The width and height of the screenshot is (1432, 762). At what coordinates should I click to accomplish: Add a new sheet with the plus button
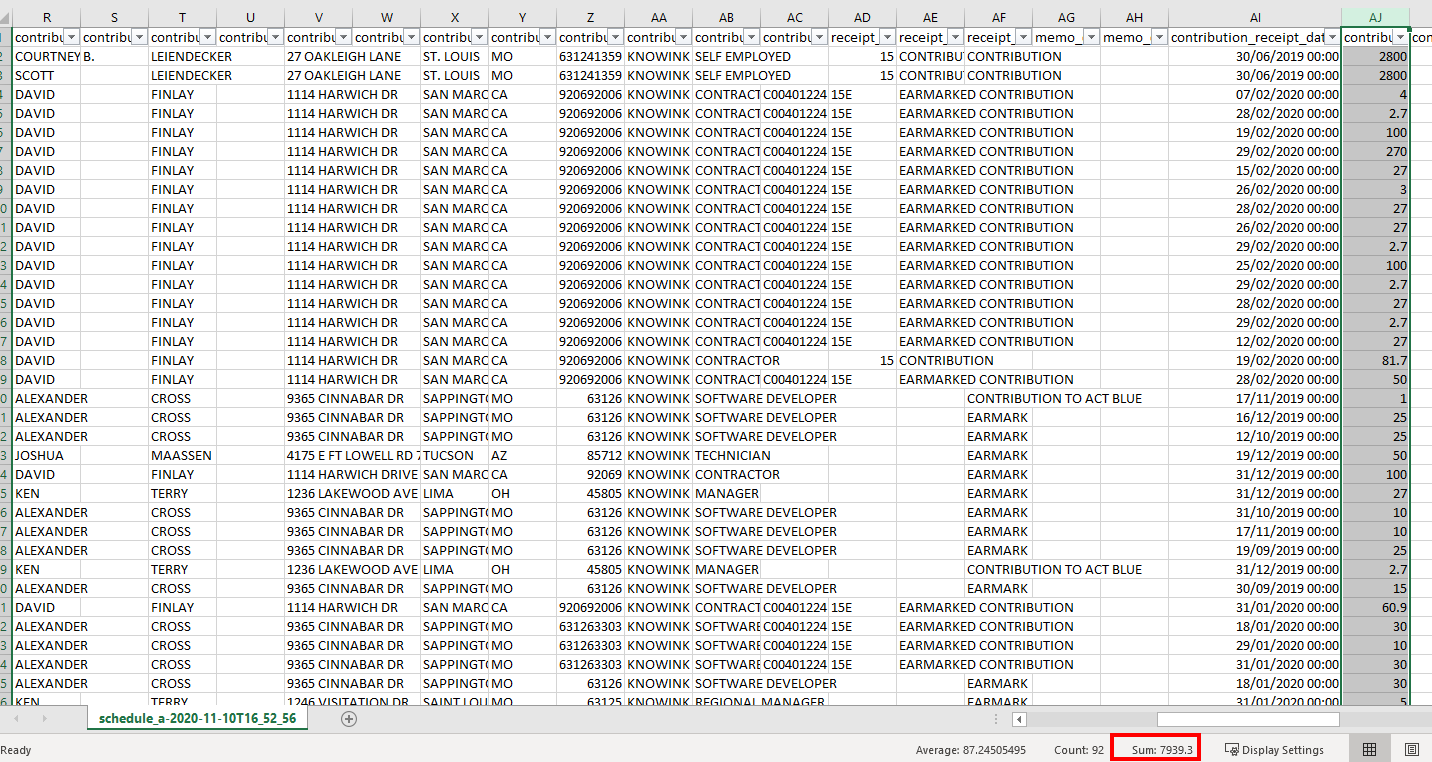coord(349,718)
